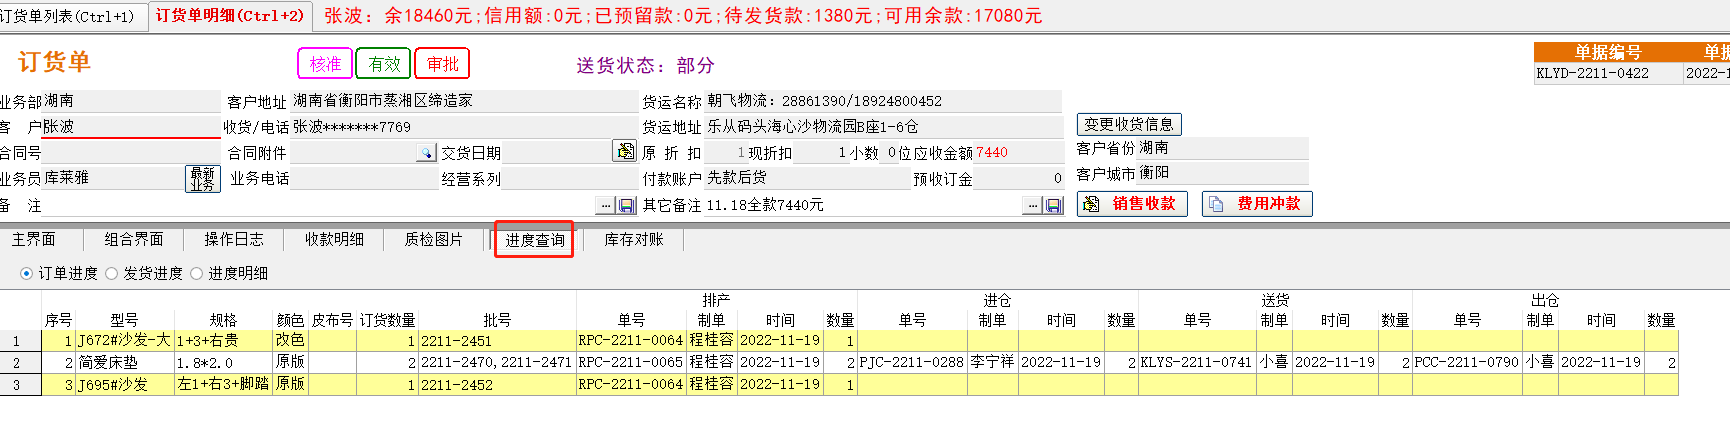Click the edit icon next to 交货日期
Screen dimensions: 1730x447
click(624, 151)
